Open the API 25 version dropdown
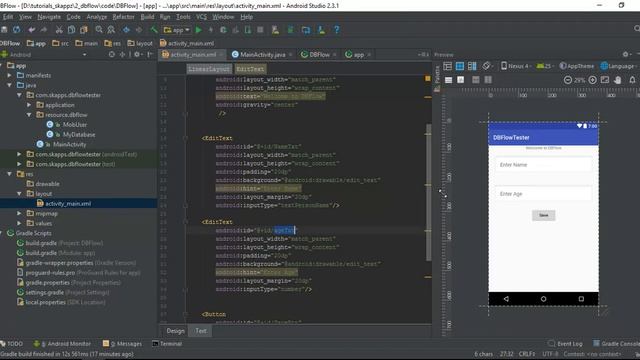The height and width of the screenshot is (360, 640). tap(545, 66)
